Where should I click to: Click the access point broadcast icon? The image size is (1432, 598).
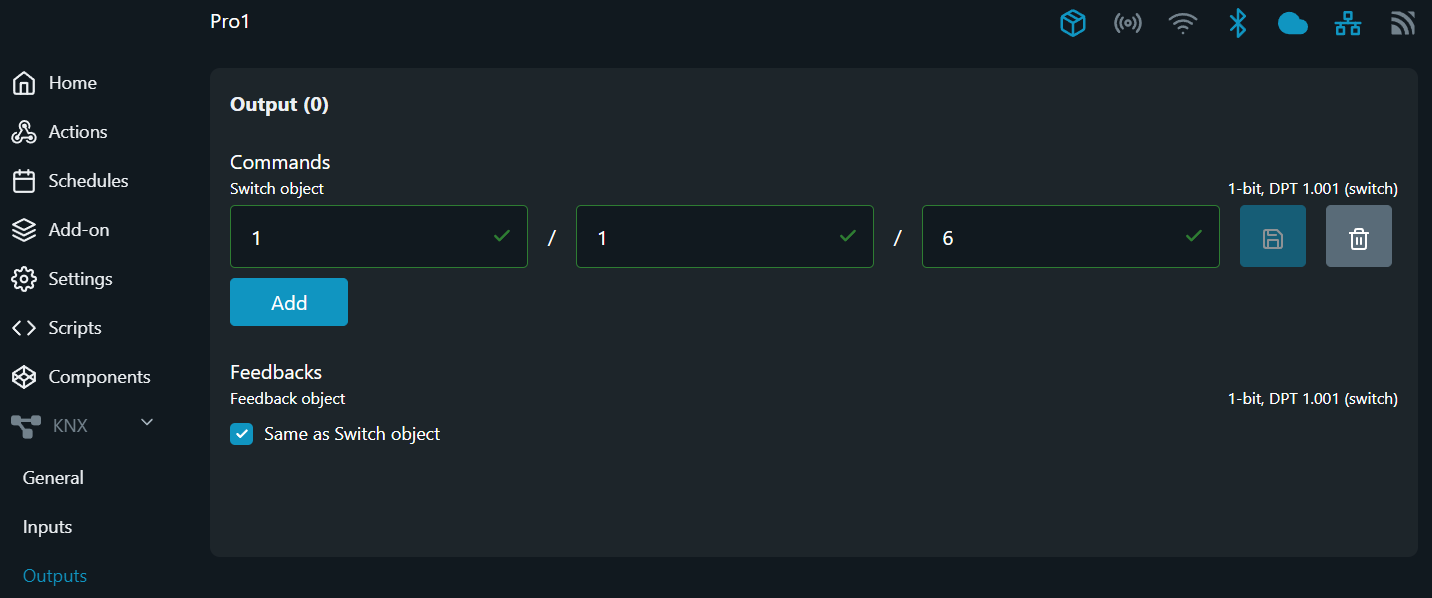tap(1128, 24)
